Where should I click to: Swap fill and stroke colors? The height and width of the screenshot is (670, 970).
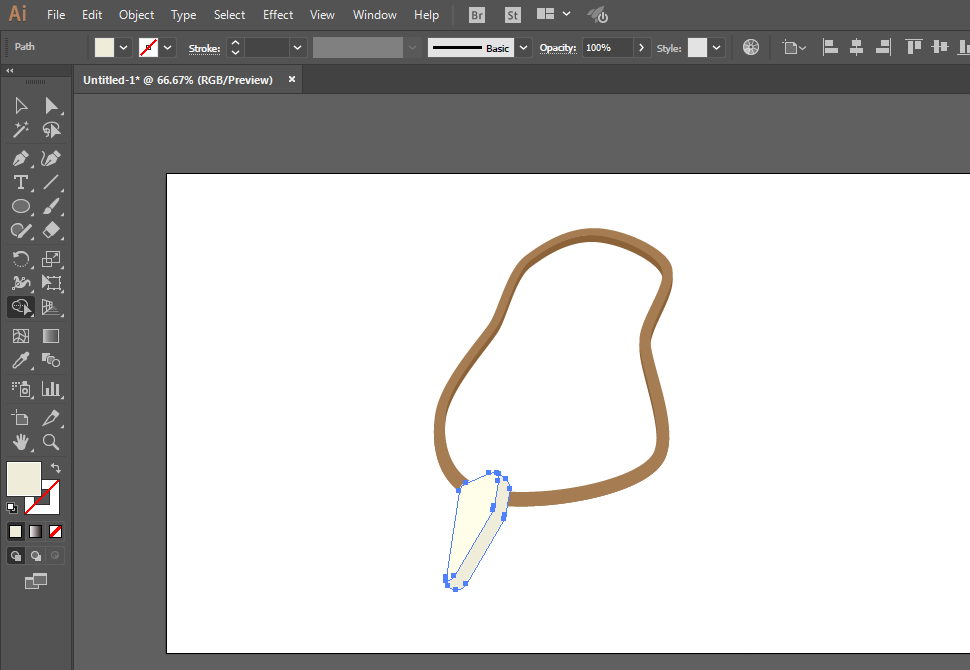coord(56,468)
